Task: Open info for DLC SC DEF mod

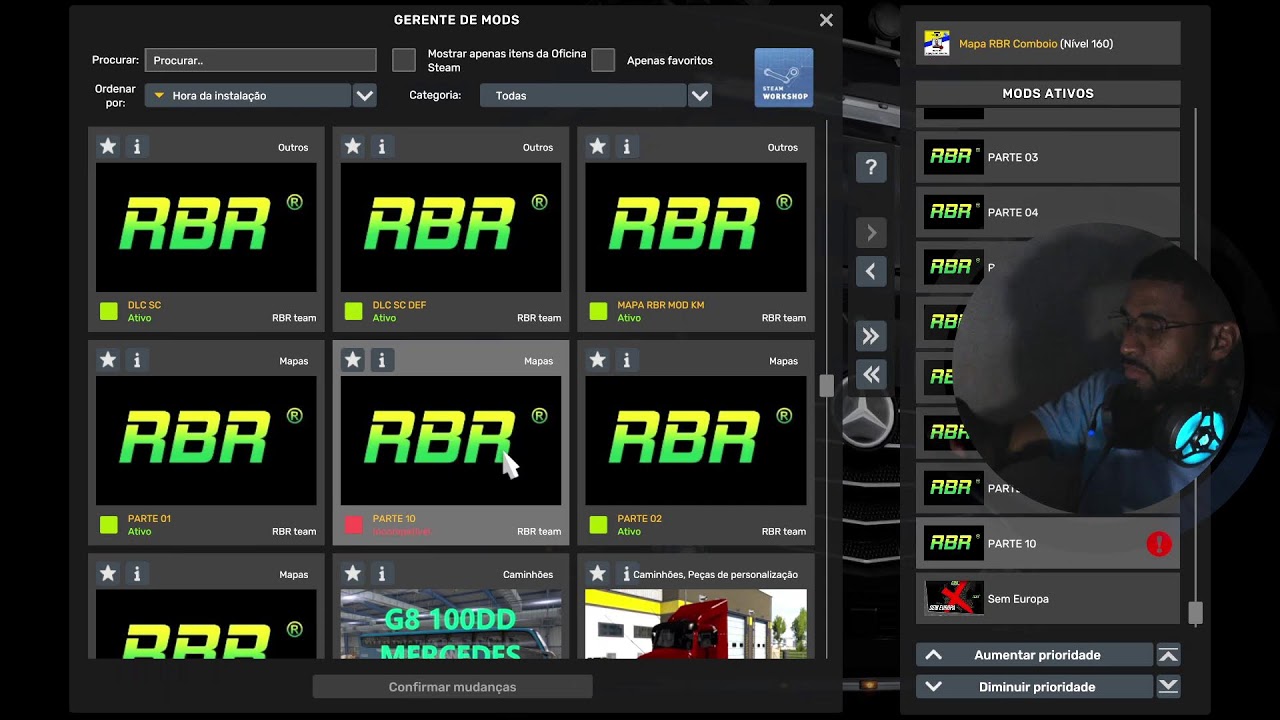Action: [382, 147]
